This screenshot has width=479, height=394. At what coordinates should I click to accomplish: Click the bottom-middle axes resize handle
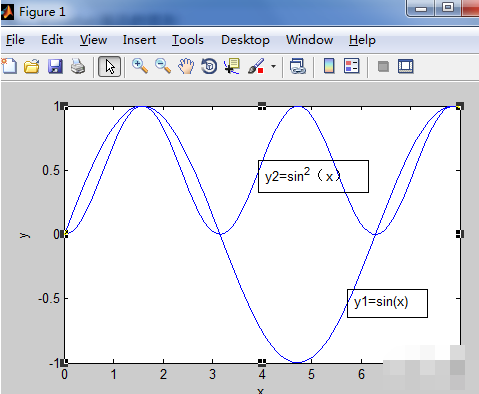pyautogui.click(x=262, y=362)
